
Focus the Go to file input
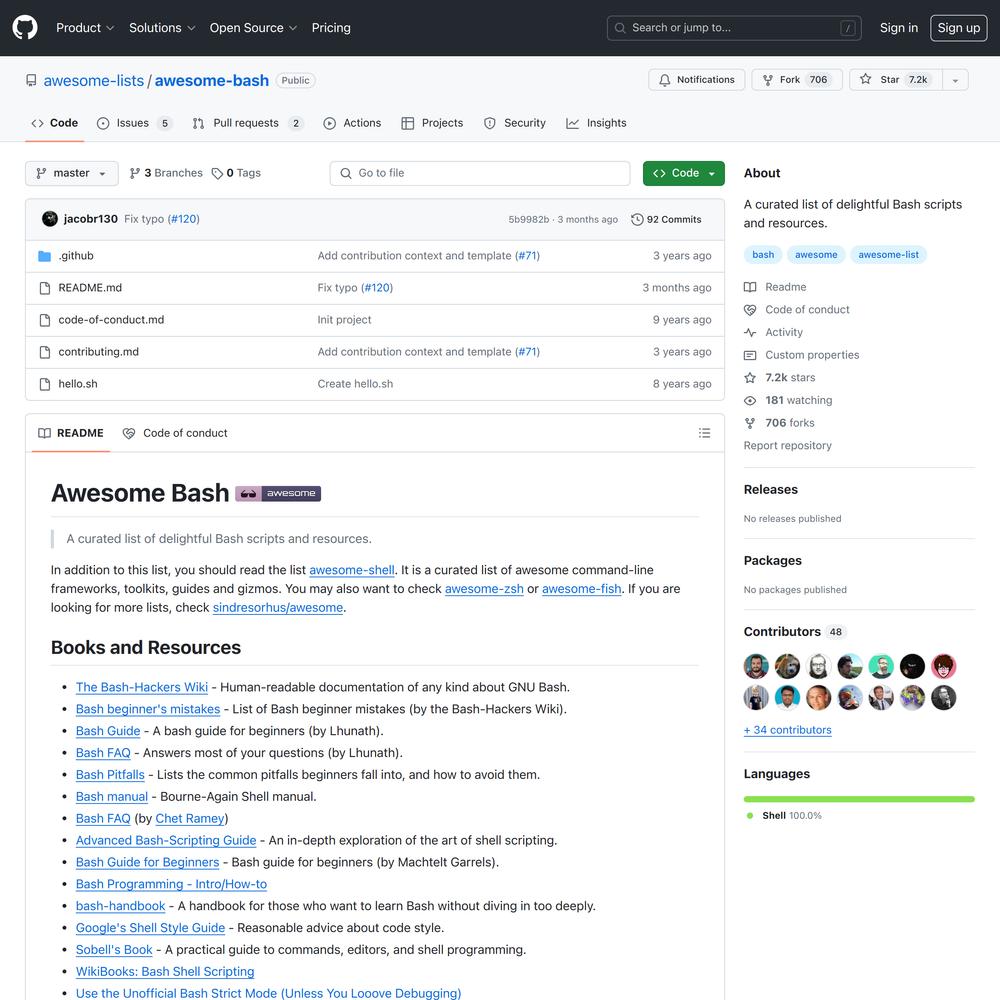tap(480, 173)
